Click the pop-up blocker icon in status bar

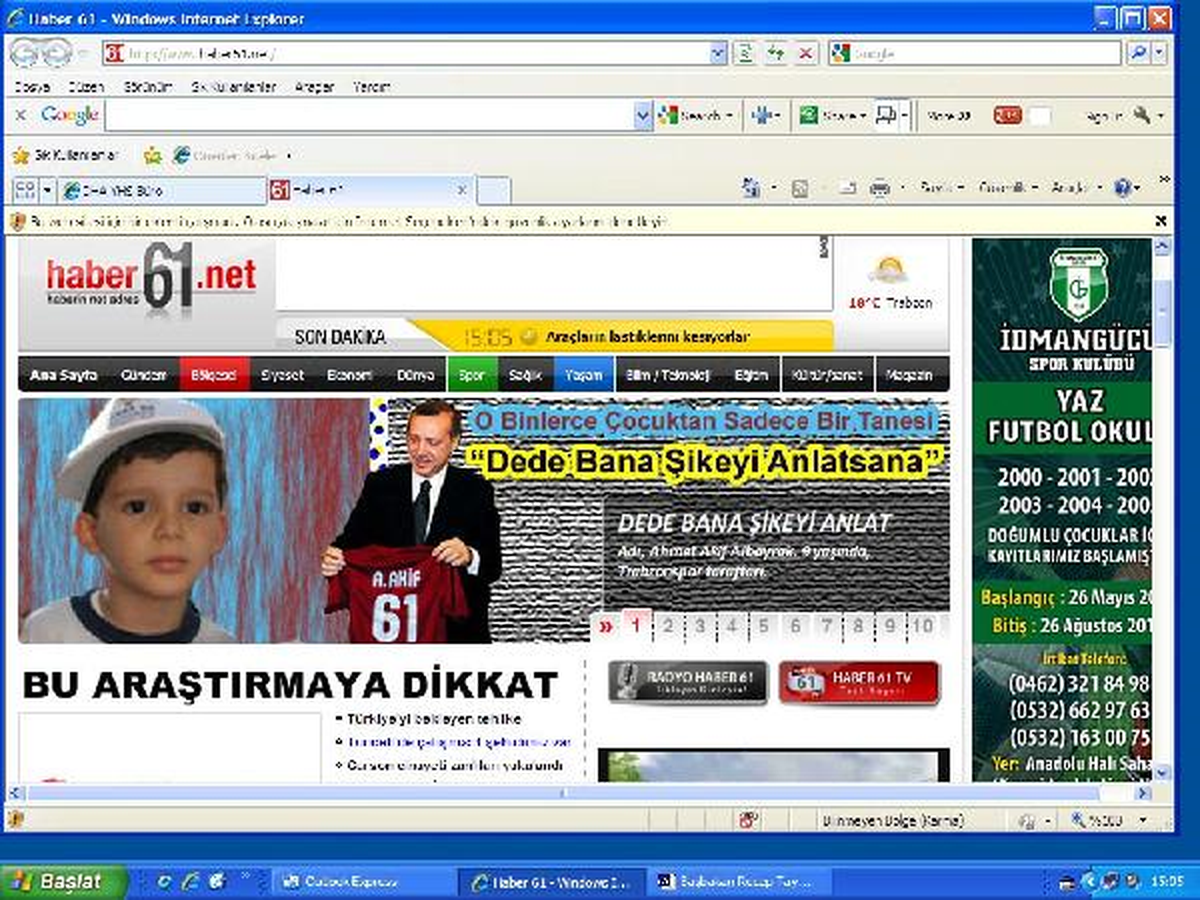pos(748,820)
